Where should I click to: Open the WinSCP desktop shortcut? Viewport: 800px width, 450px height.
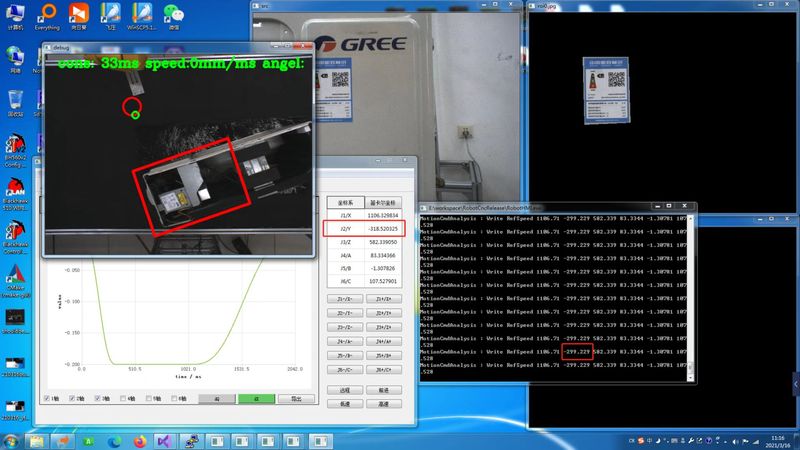tap(142, 16)
